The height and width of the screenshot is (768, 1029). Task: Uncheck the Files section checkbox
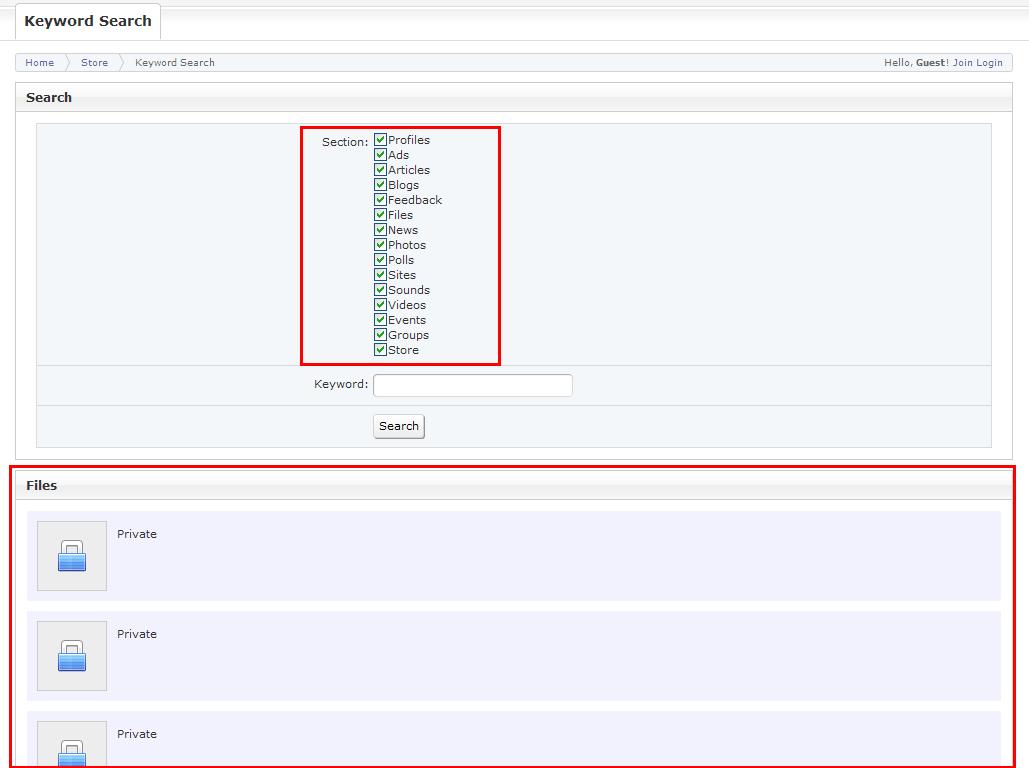tap(380, 215)
